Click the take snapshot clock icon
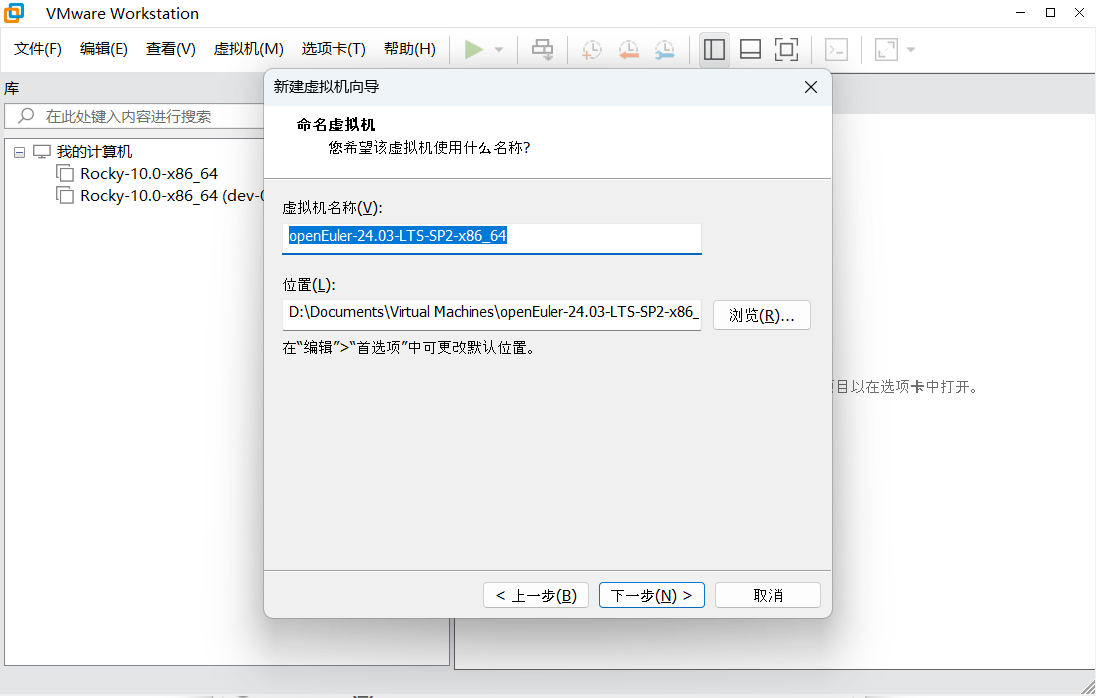This screenshot has width=1096, height=698. pyautogui.click(x=591, y=50)
